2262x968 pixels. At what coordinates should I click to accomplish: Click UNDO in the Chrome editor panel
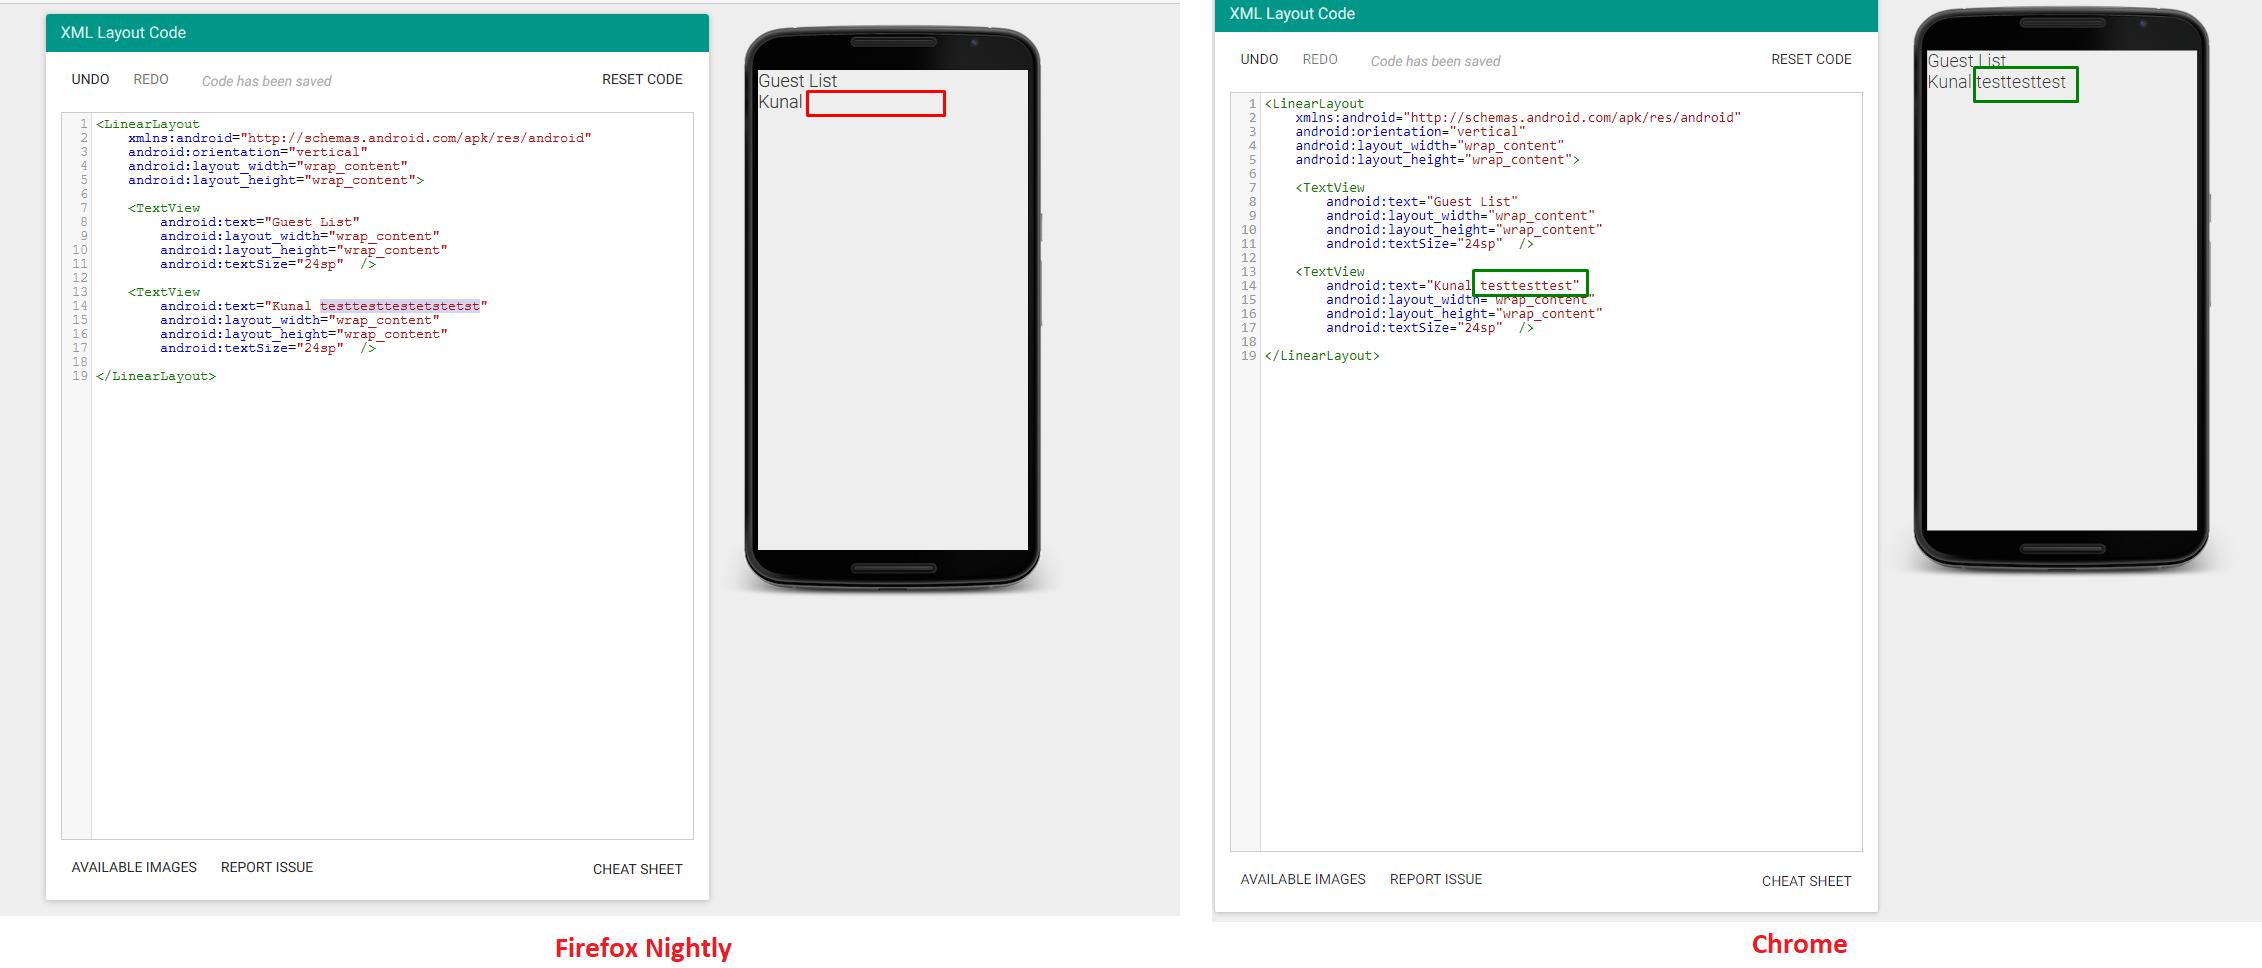coord(1259,60)
